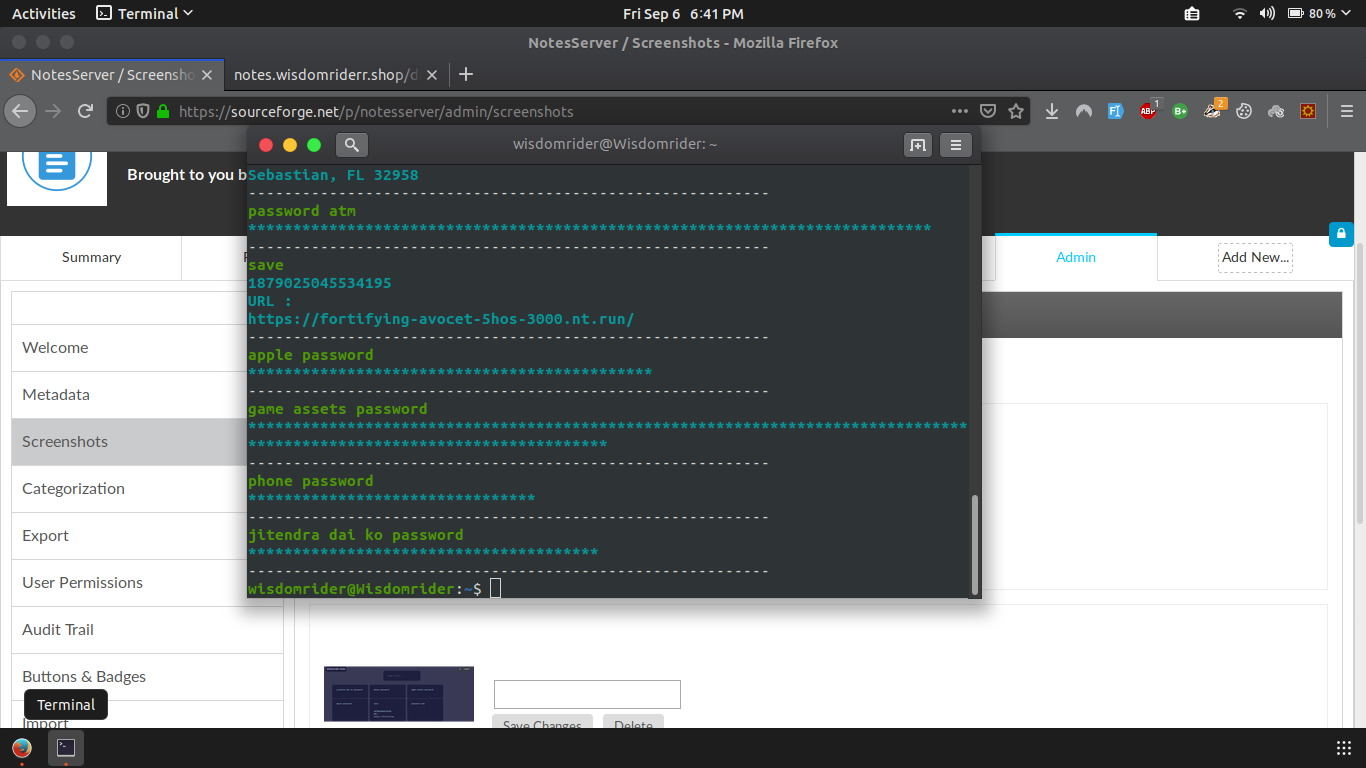The width and height of the screenshot is (1366, 768).
Task: Click the Add New... button
Action: (1255, 257)
